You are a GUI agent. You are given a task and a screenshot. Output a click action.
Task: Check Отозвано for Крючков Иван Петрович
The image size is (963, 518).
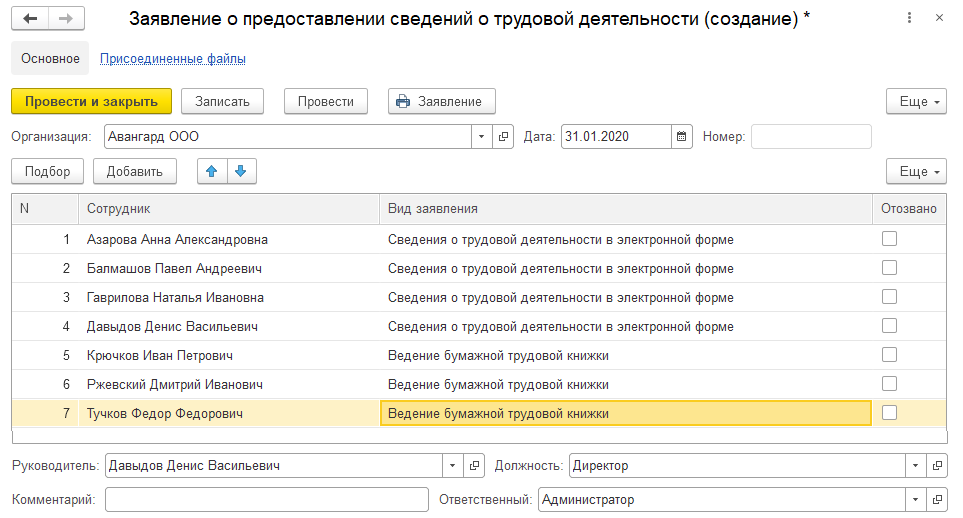pos(889,355)
